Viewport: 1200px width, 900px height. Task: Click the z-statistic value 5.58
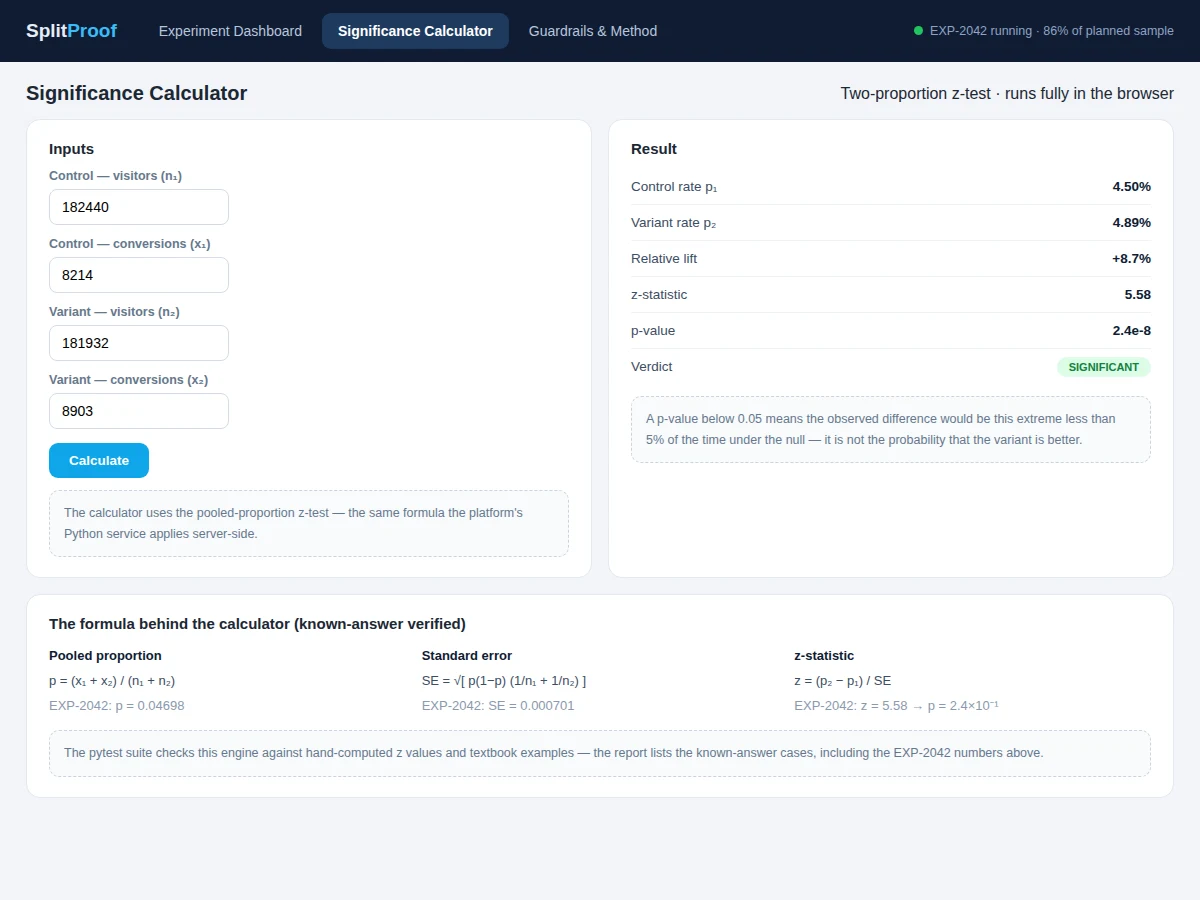click(x=1138, y=295)
